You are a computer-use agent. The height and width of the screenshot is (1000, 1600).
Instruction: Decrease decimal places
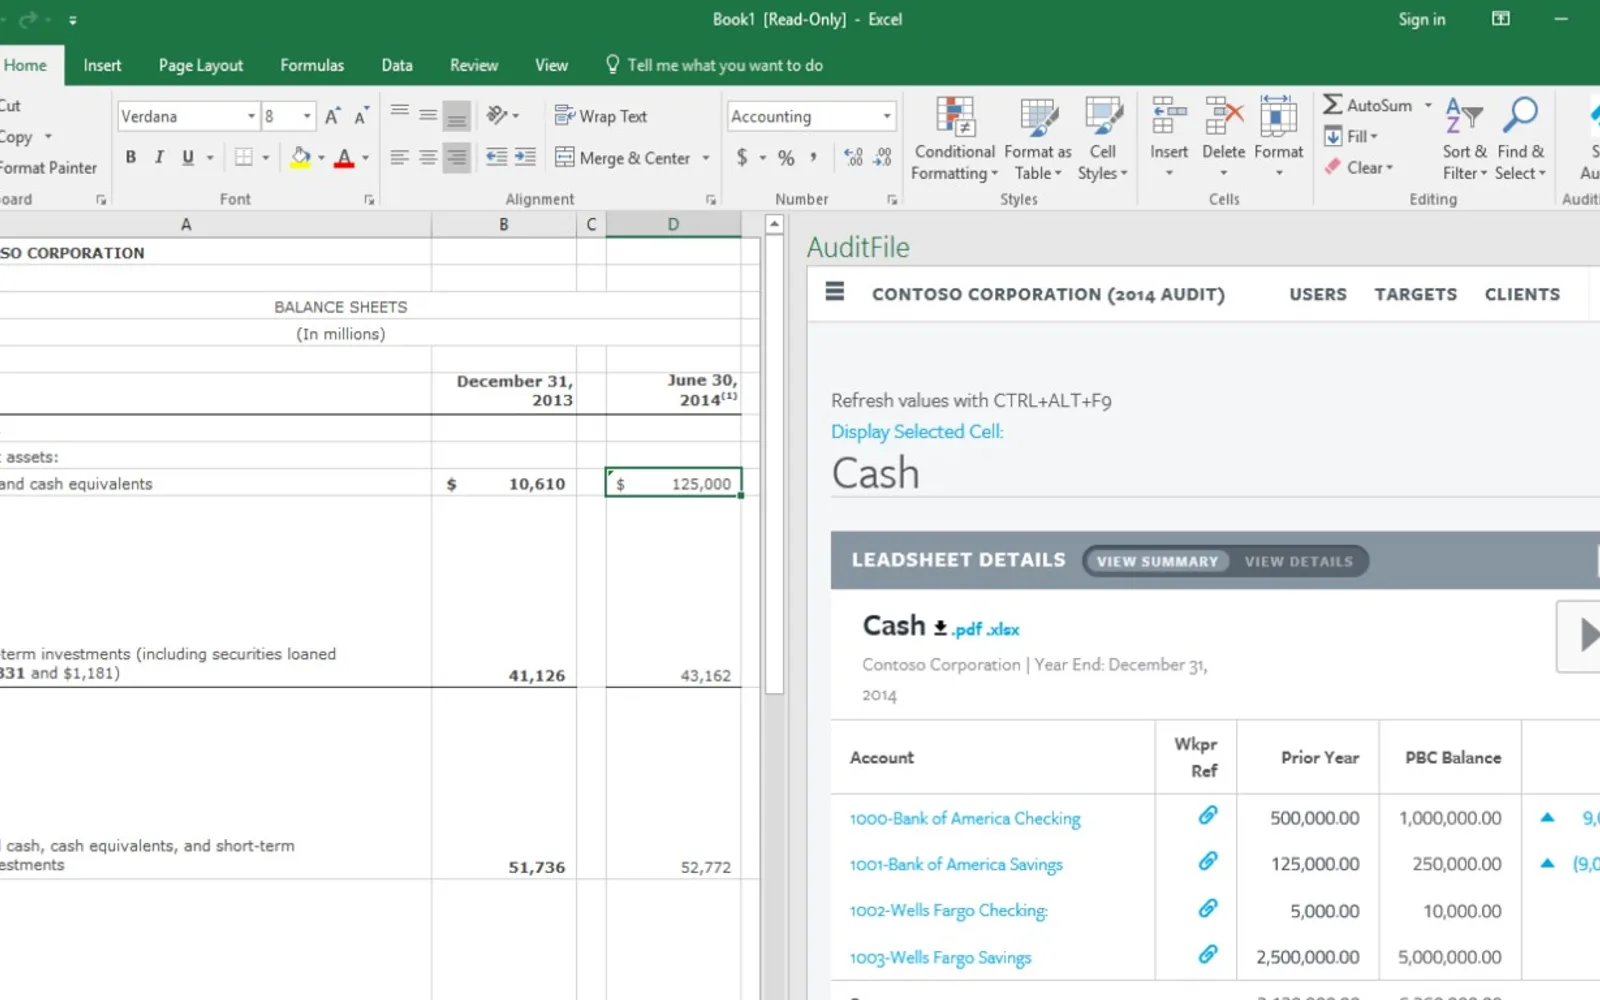(882, 157)
